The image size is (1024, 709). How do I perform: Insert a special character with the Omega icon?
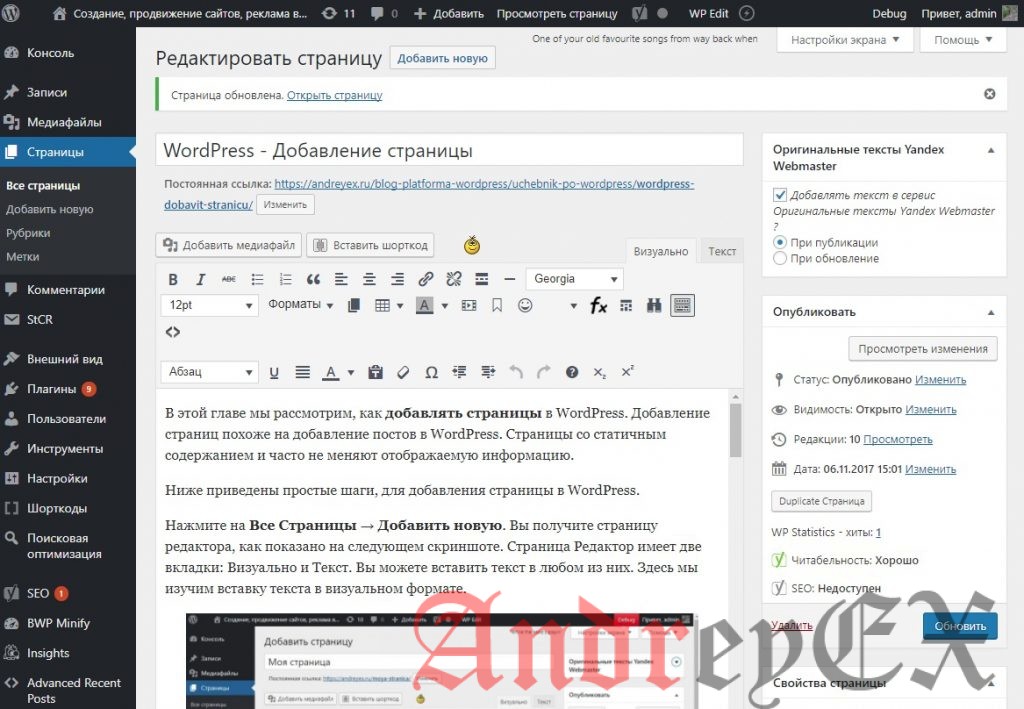(x=431, y=372)
